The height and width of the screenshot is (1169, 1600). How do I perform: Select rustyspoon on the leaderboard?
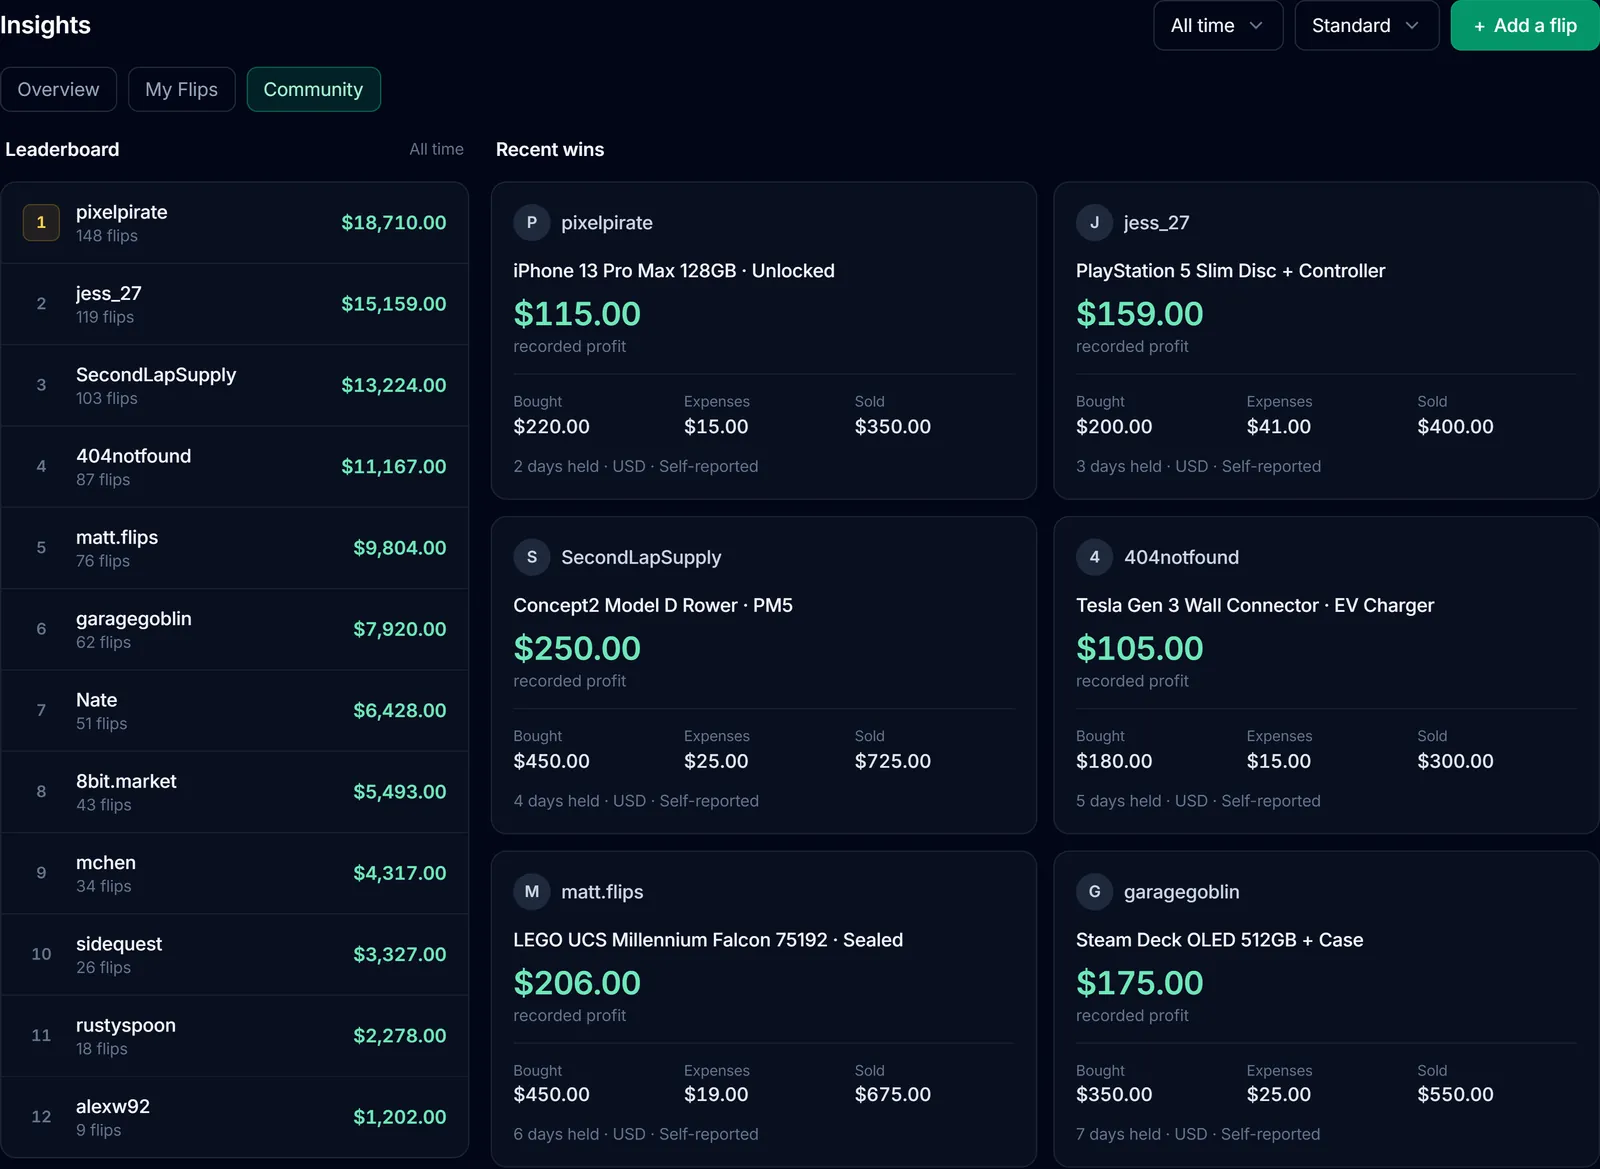tap(235, 1036)
